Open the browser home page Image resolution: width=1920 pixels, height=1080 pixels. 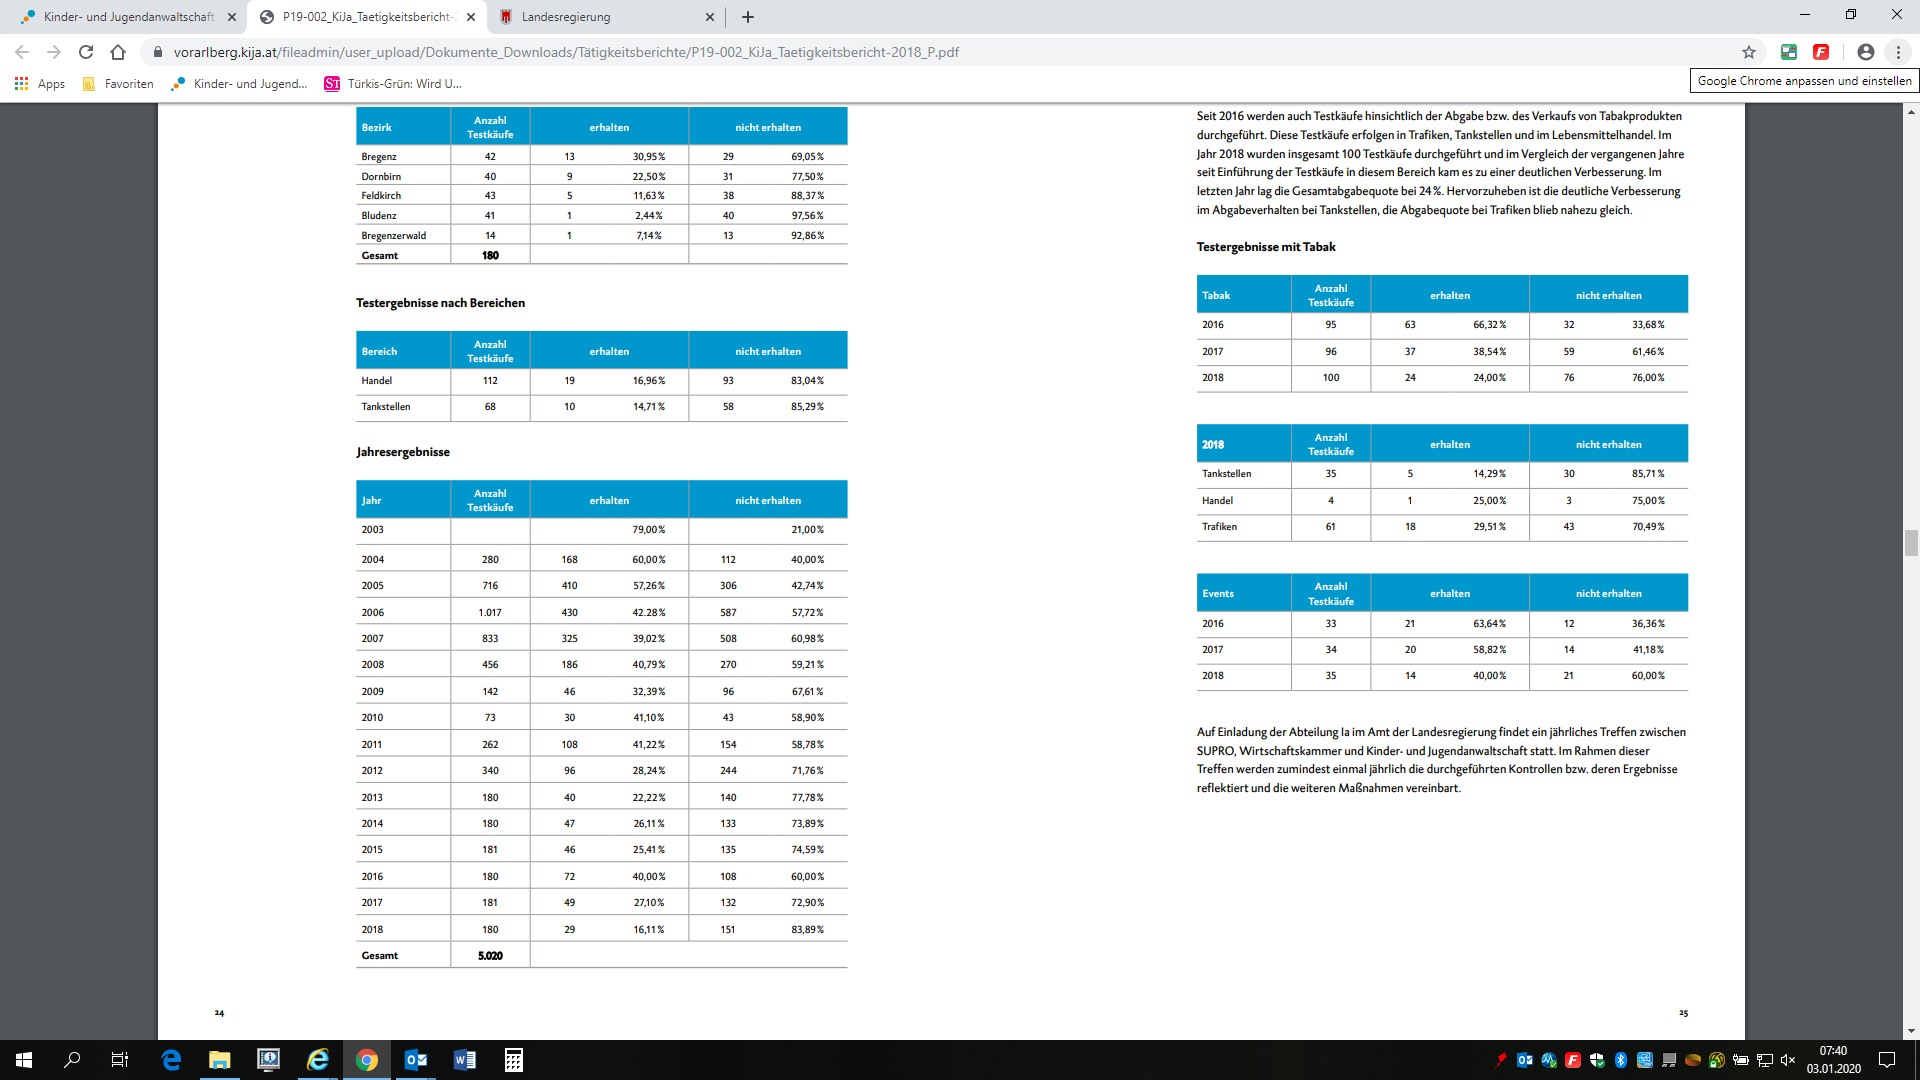coord(118,52)
